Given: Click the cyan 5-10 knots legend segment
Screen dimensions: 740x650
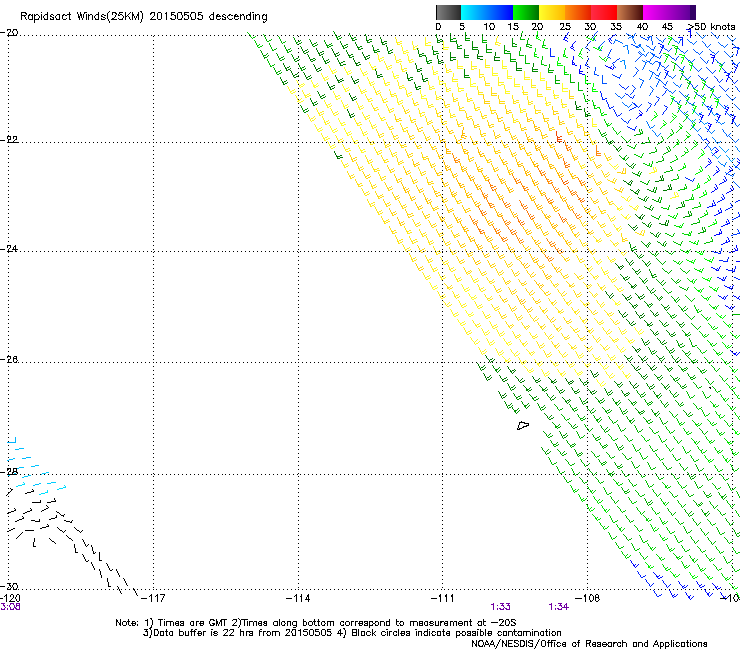Looking at the screenshot, I should 474,12.
